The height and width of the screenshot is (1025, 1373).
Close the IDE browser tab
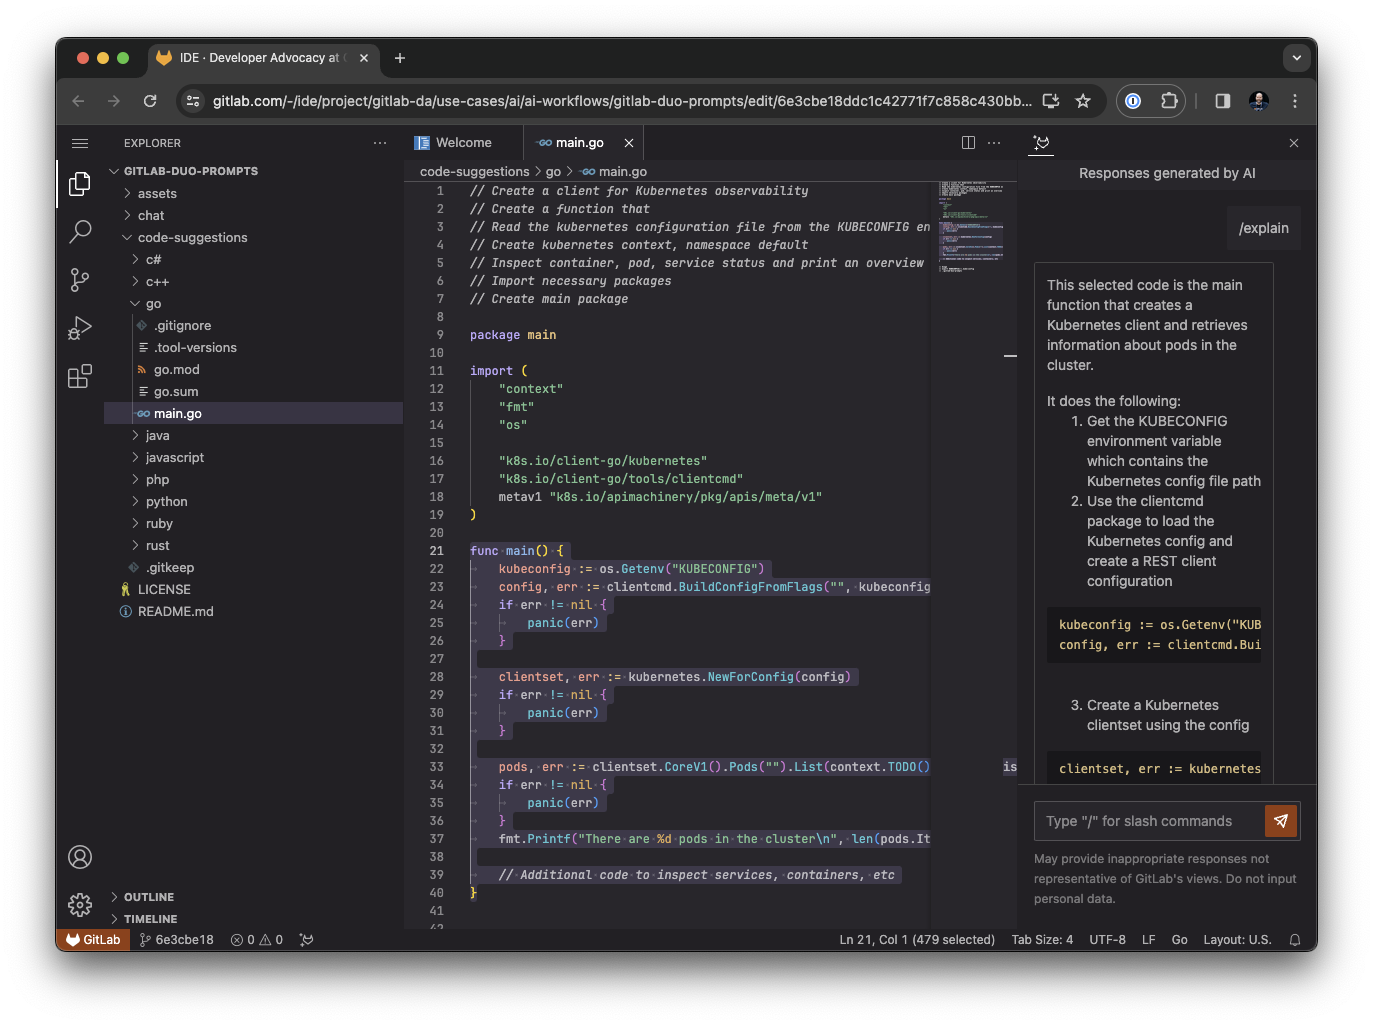coord(364,58)
